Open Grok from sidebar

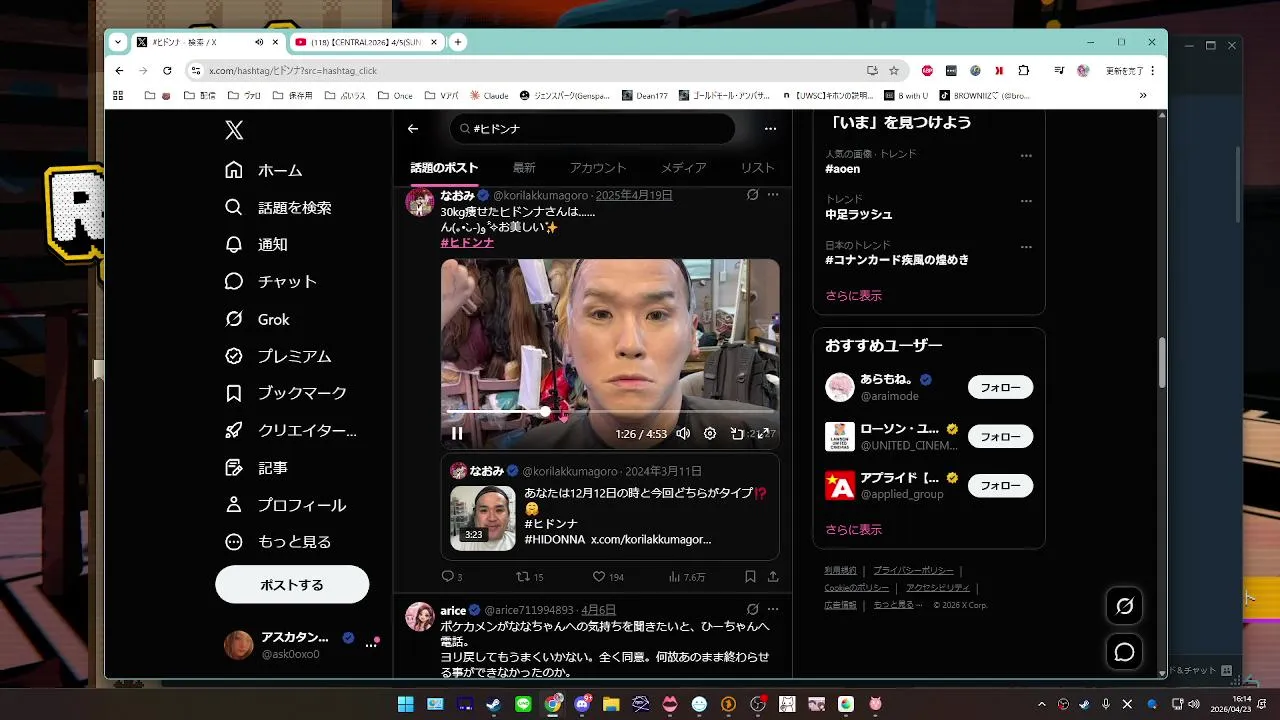(x=258, y=320)
